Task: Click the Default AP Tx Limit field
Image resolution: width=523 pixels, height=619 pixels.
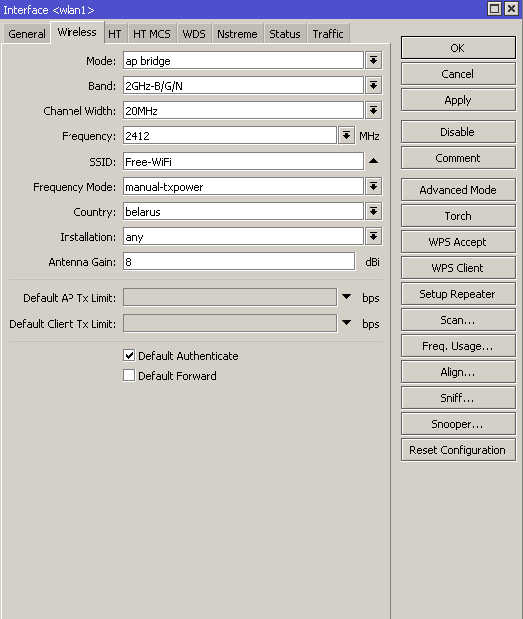Action: pyautogui.click(x=230, y=297)
